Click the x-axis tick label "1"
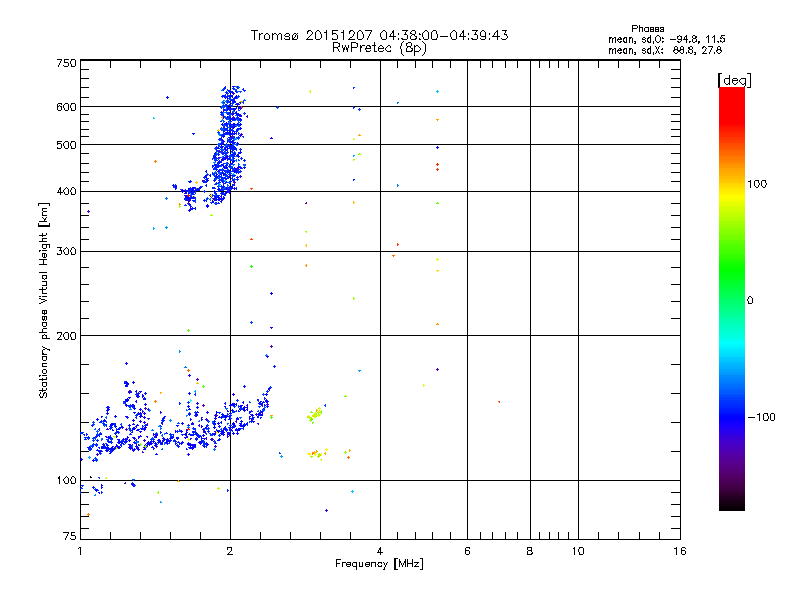Viewport: 800px width, 600px height. (x=80, y=551)
